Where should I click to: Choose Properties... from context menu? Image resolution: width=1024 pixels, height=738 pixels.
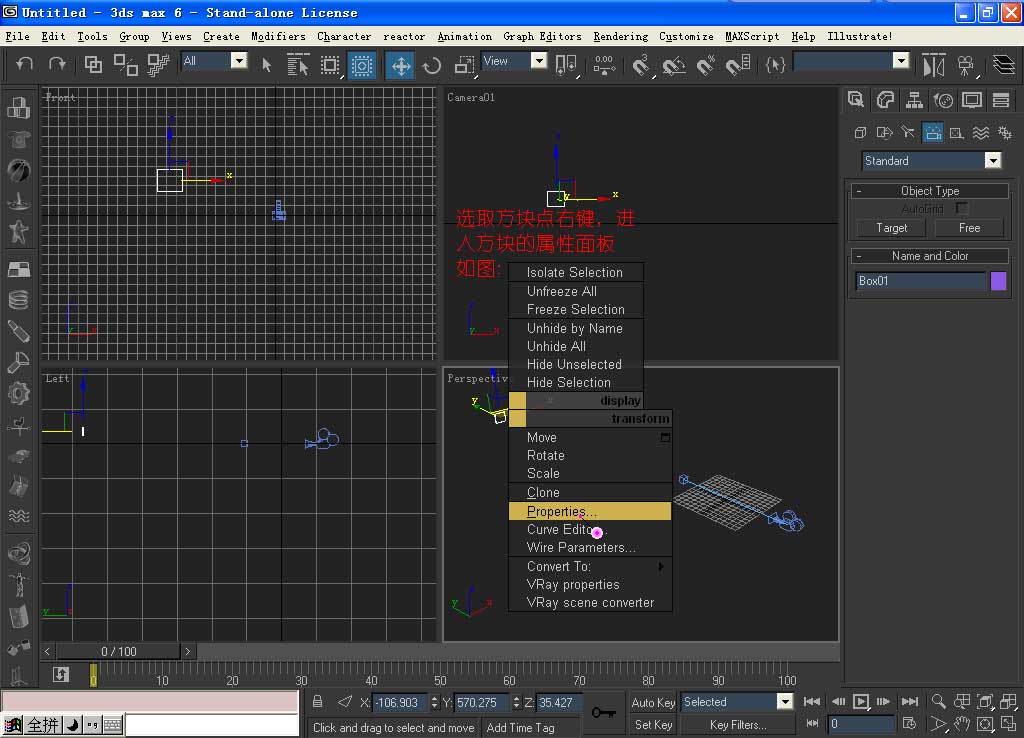click(x=590, y=511)
